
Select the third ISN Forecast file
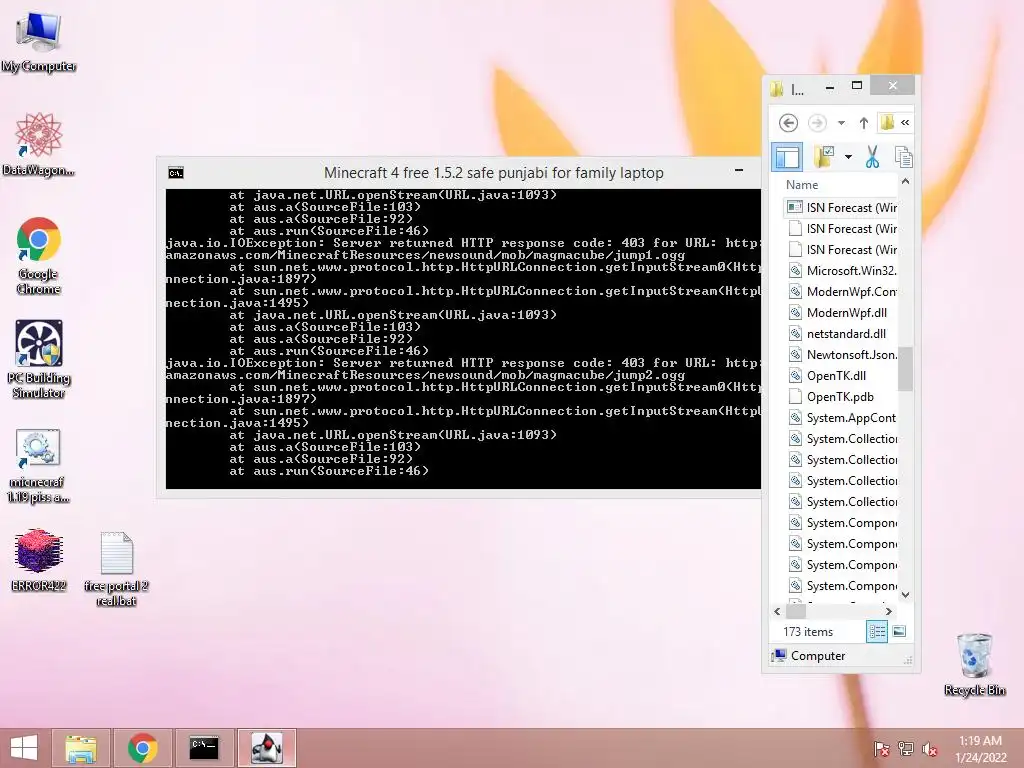click(x=840, y=249)
